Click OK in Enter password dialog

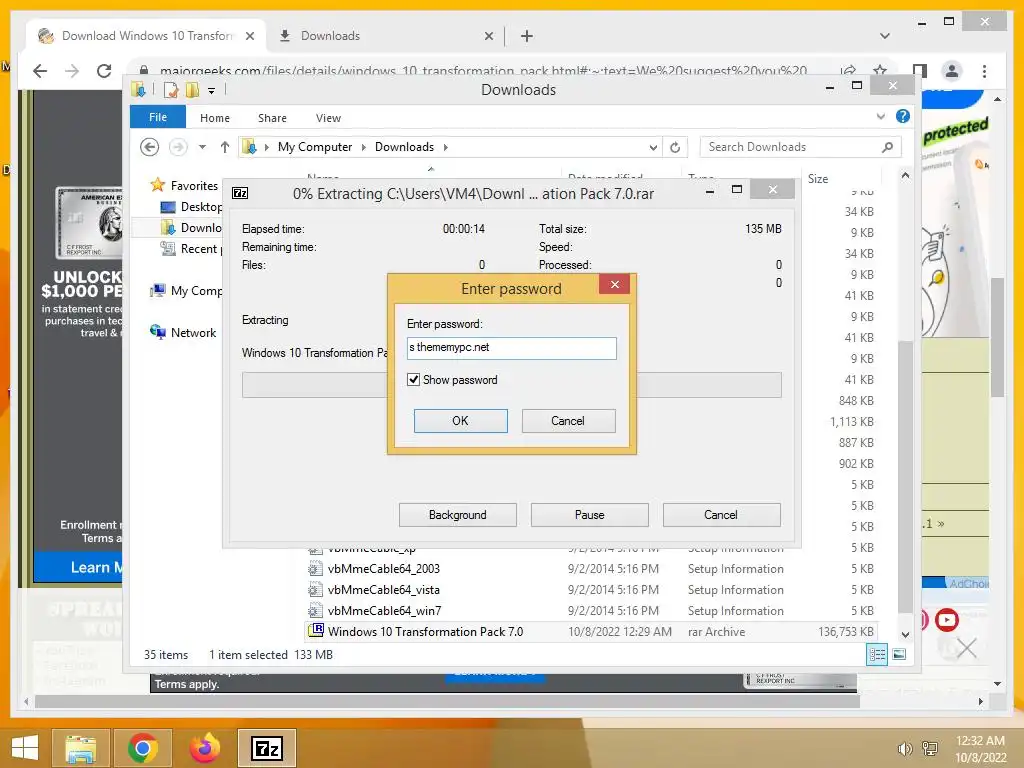click(x=460, y=421)
